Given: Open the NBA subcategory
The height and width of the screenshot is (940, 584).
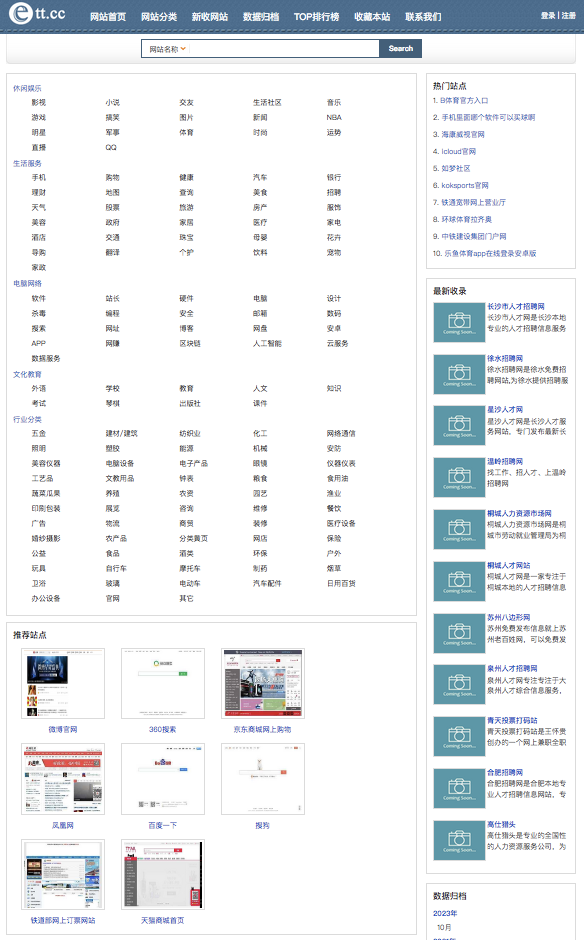Looking at the screenshot, I should [x=334, y=118].
